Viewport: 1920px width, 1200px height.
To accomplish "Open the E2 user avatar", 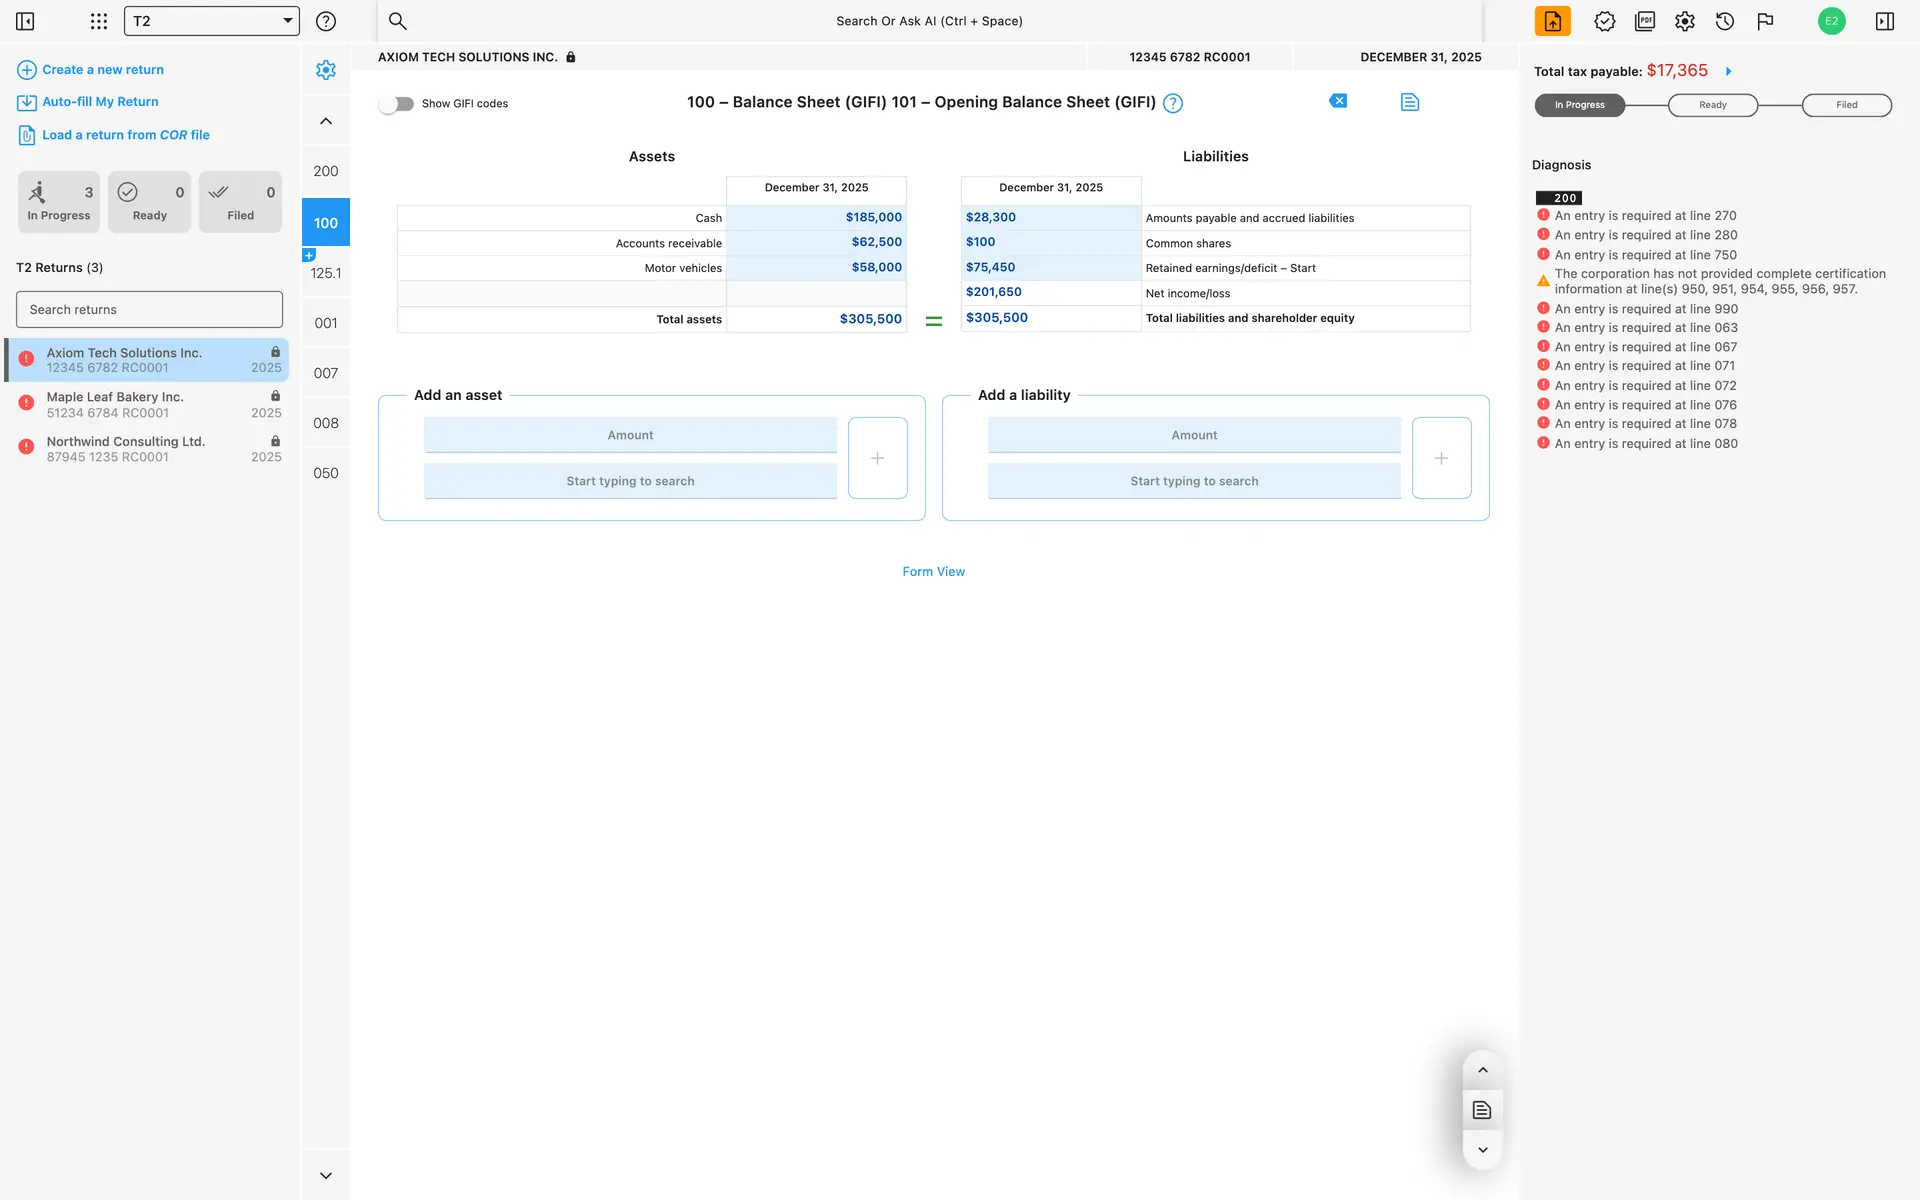I will coord(1831,21).
